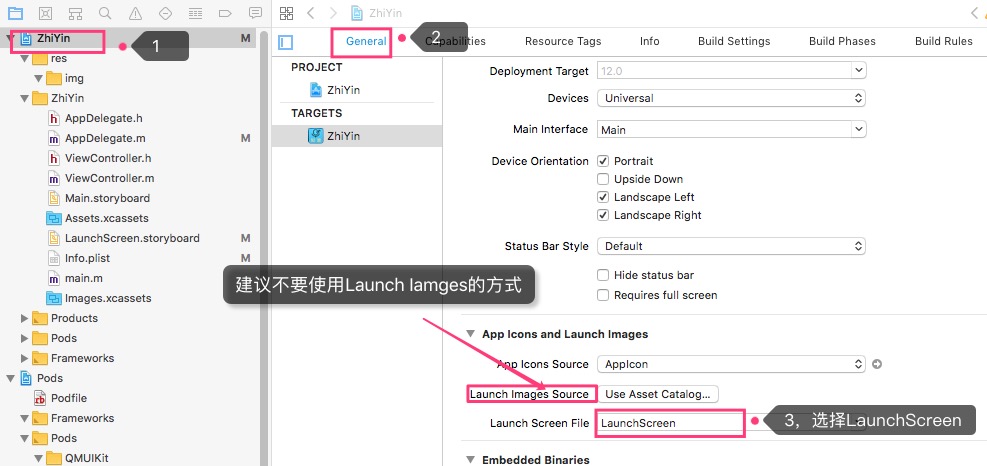Open Main.storyboard file
This screenshot has height=466, width=987.
[x=108, y=198]
